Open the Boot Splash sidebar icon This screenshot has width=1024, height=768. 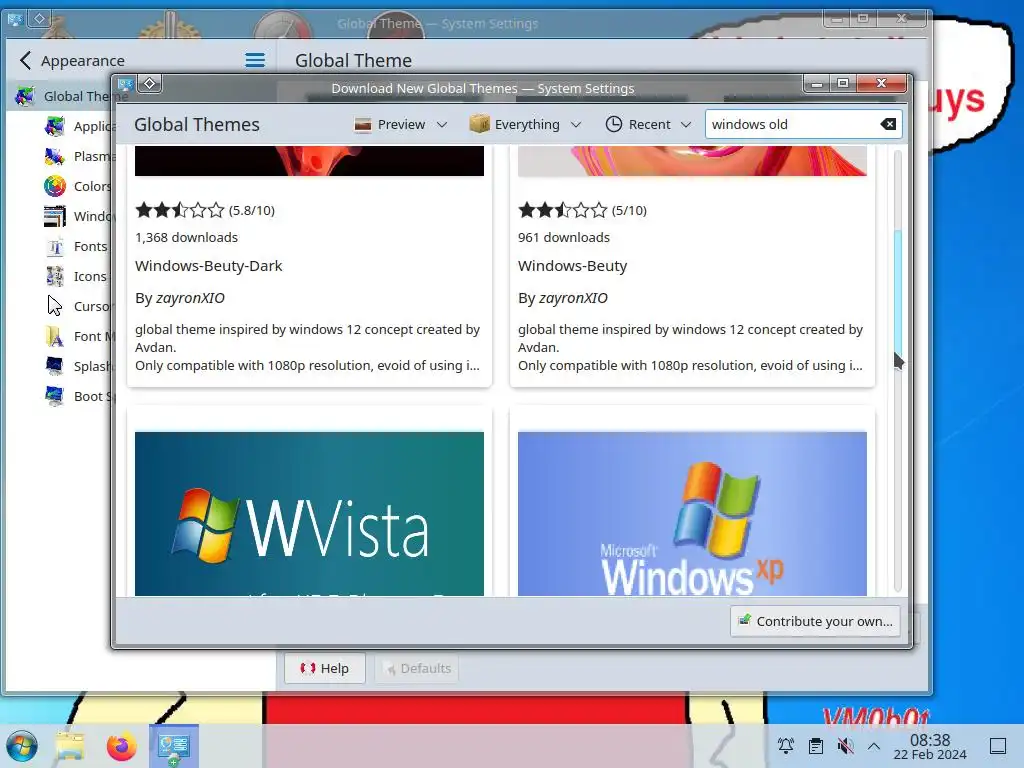[x=55, y=396]
